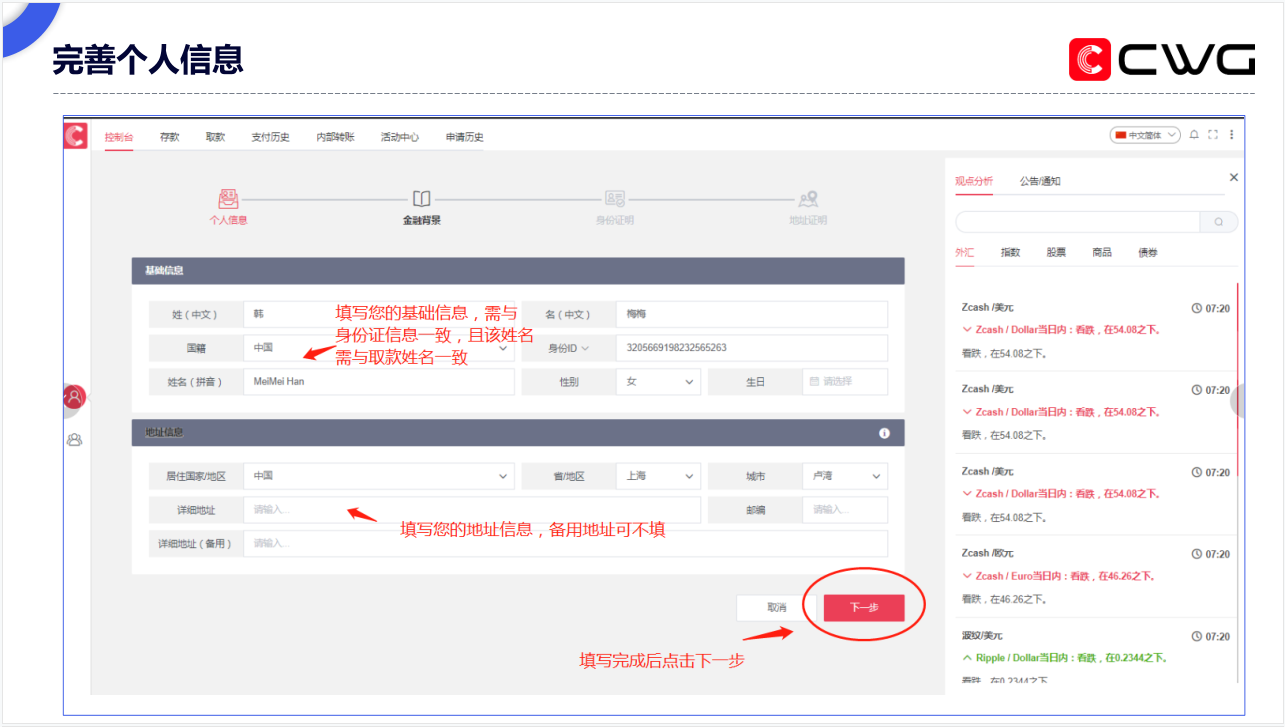Click the clock icon on first Zcash/美元 item
The image size is (1285, 727).
coord(1197,308)
